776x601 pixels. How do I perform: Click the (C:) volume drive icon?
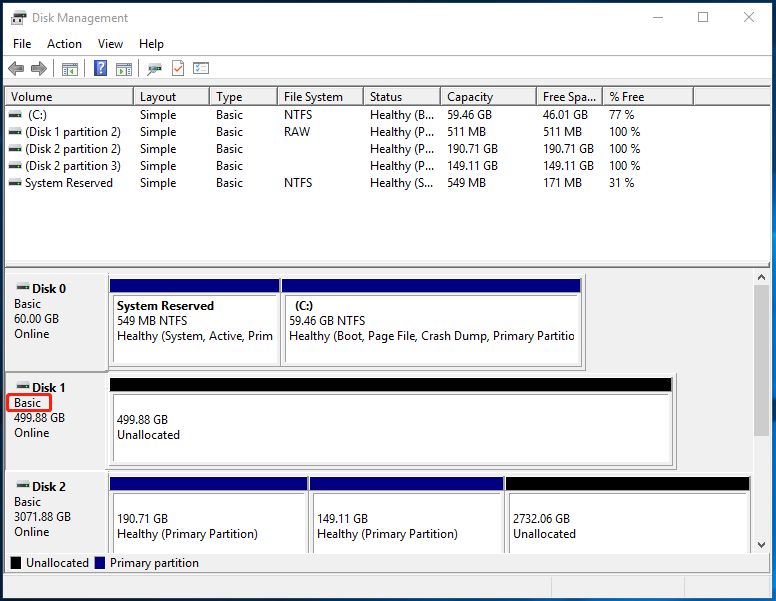tap(15, 115)
